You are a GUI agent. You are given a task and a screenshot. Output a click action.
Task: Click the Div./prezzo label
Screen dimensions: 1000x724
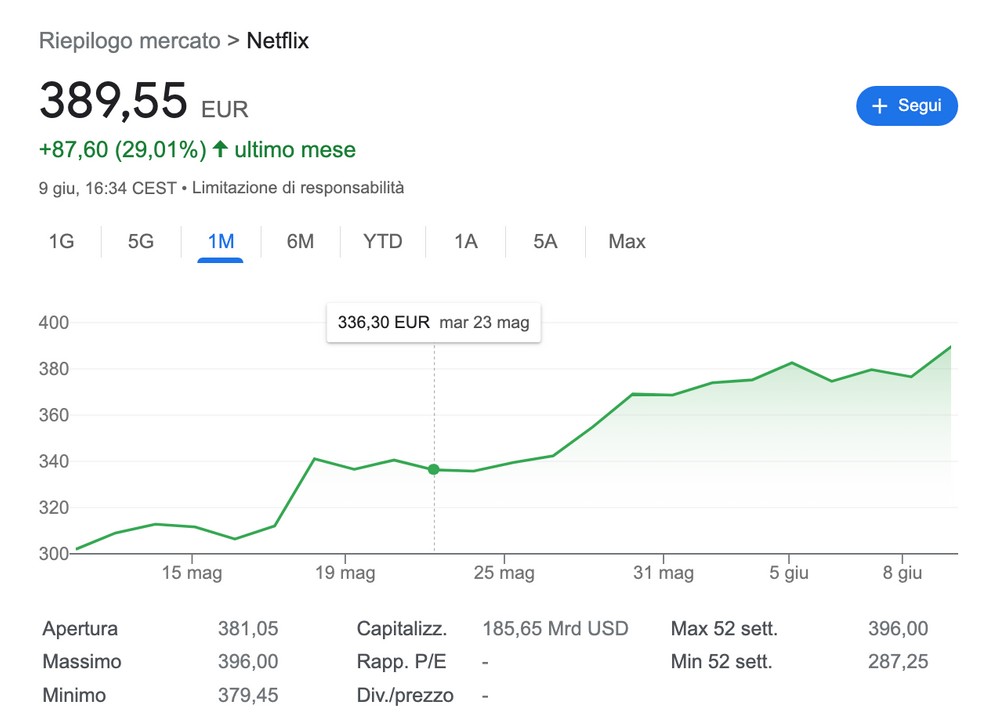[x=405, y=695]
